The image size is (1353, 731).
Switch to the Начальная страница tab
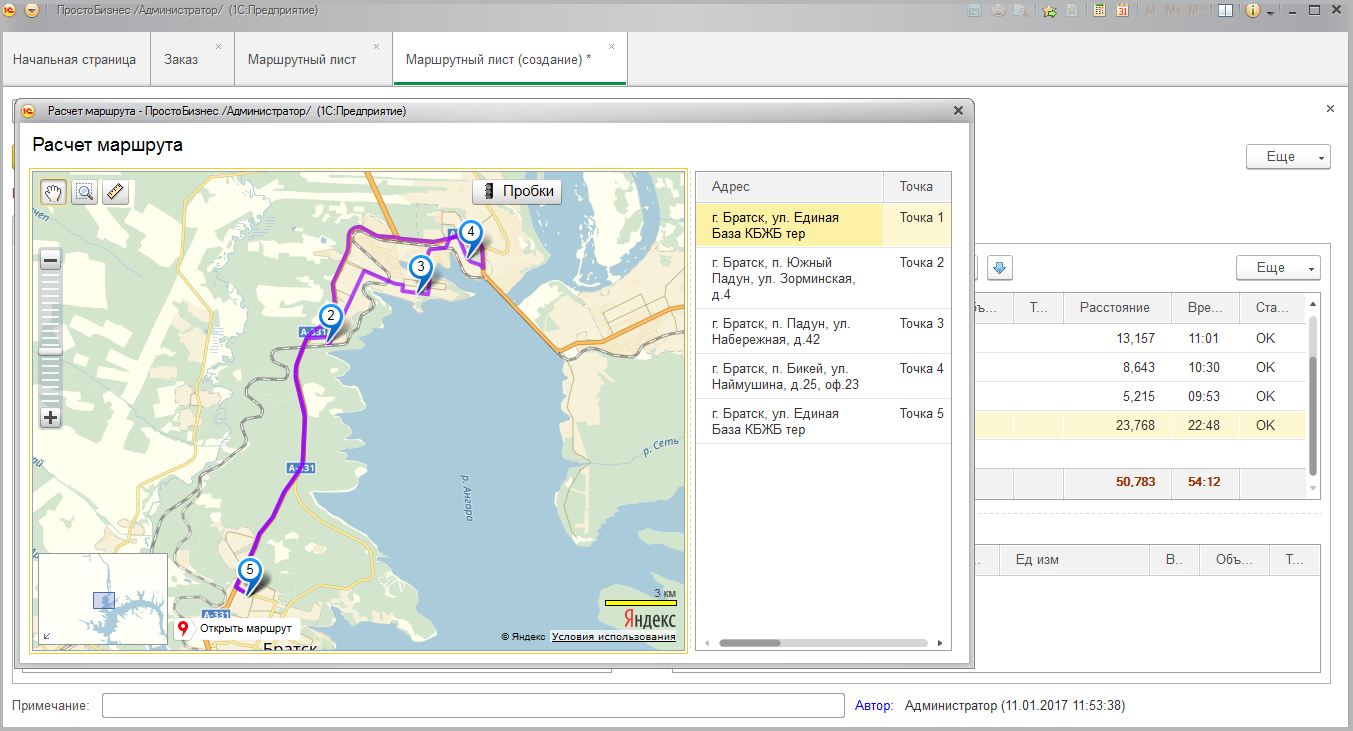click(74, 59)
